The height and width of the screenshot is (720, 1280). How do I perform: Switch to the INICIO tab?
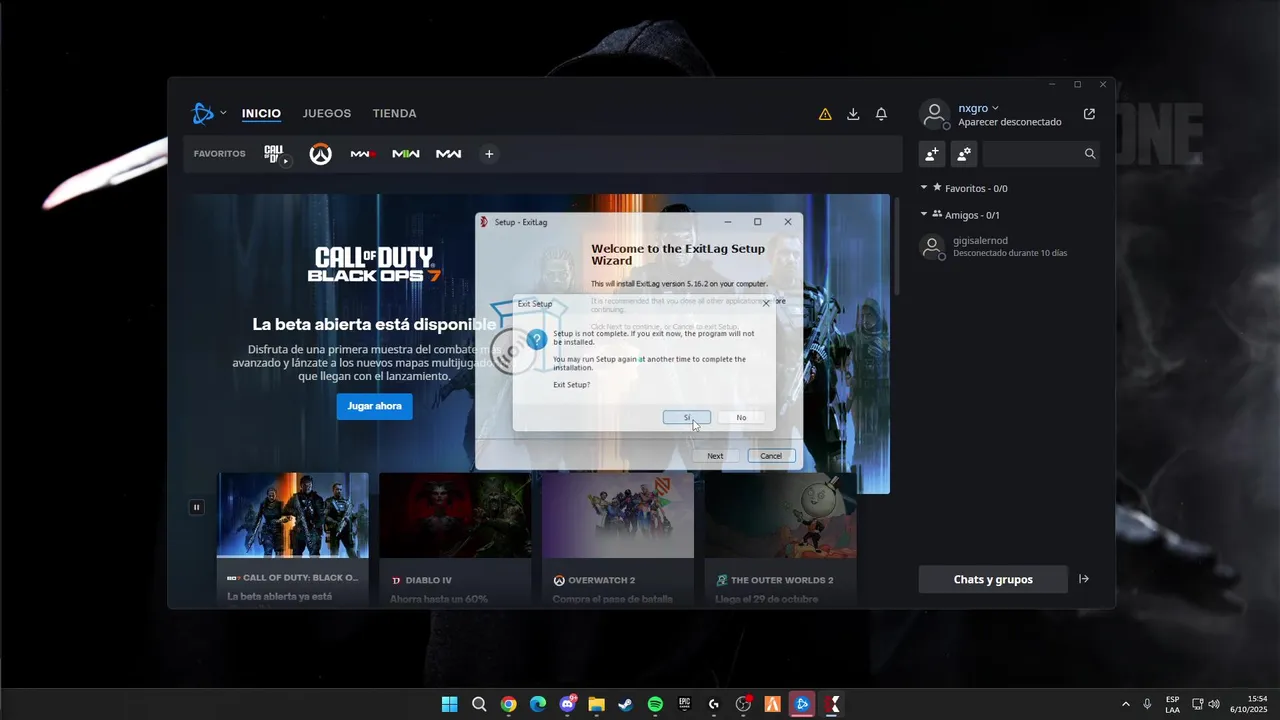pos(261,114)
